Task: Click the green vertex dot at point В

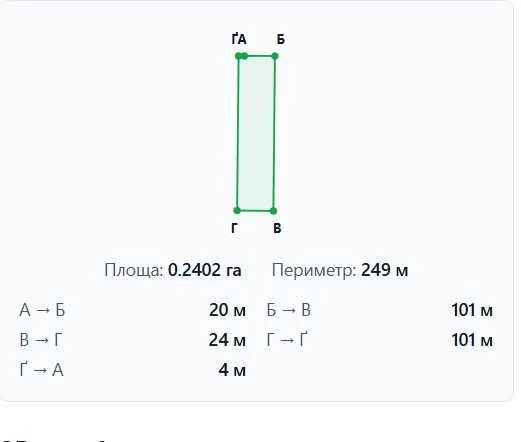Action: [273, 211]
